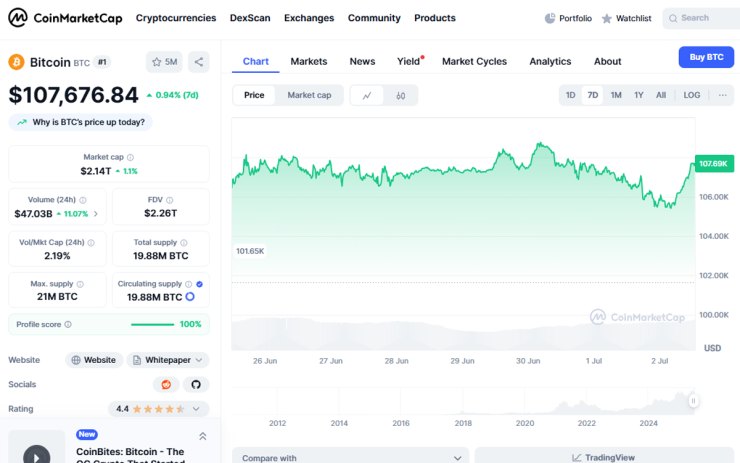Open the DexScan menu
Screen dimensions: 740x463
(x=250, y=18)
